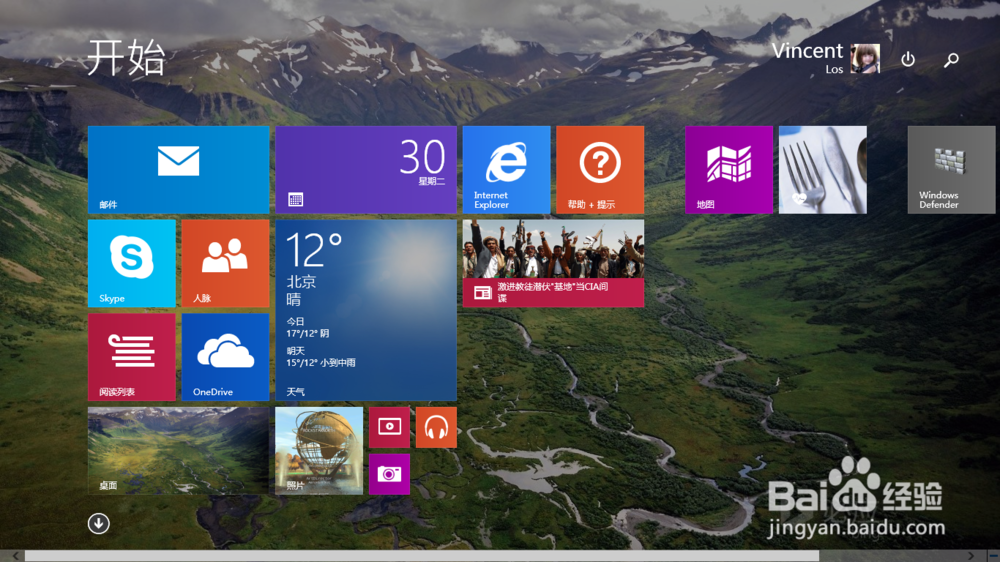Open the Music headphones small tile
This screenshot has width=1000, height=562.
pos(436,427)
